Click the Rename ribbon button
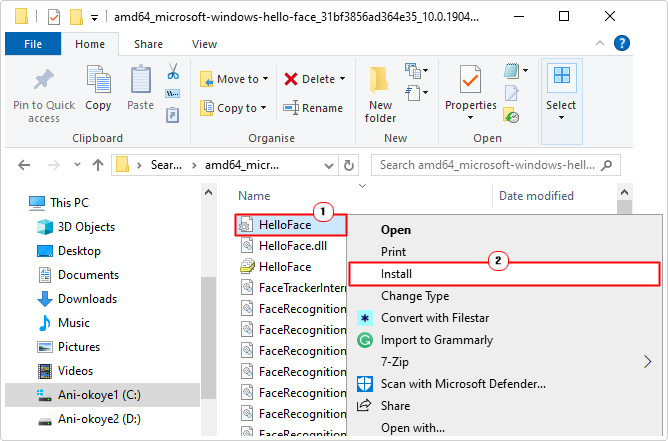 click(x=313, y=108)
